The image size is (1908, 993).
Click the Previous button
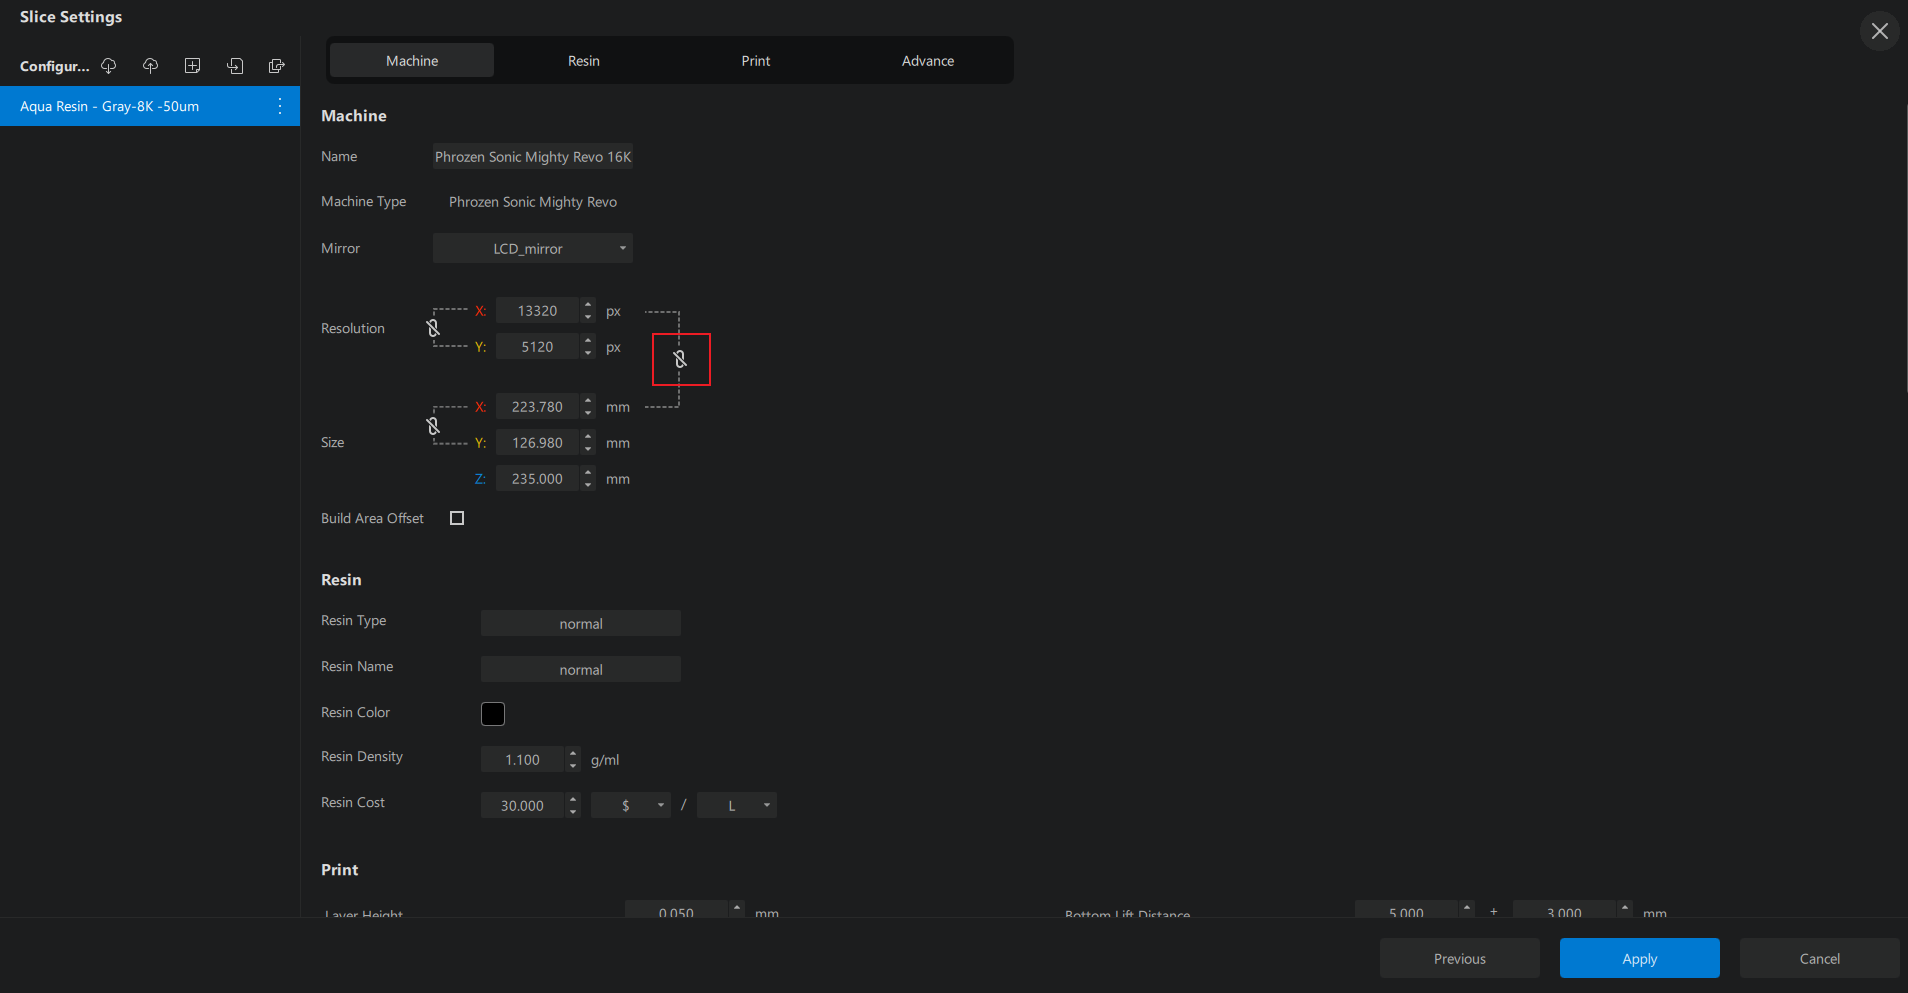1459,958
